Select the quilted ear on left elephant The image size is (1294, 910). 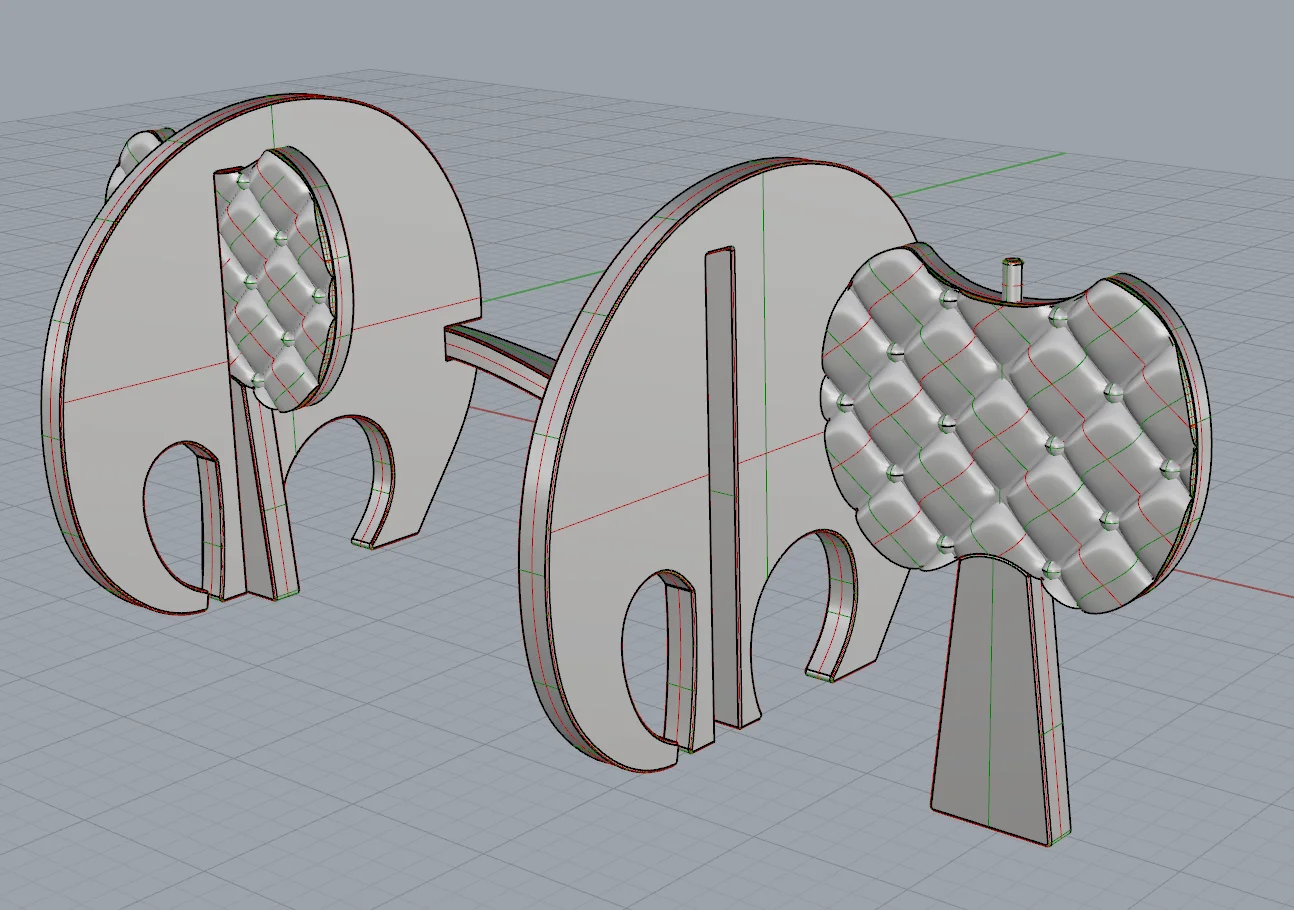coord(283,280)
